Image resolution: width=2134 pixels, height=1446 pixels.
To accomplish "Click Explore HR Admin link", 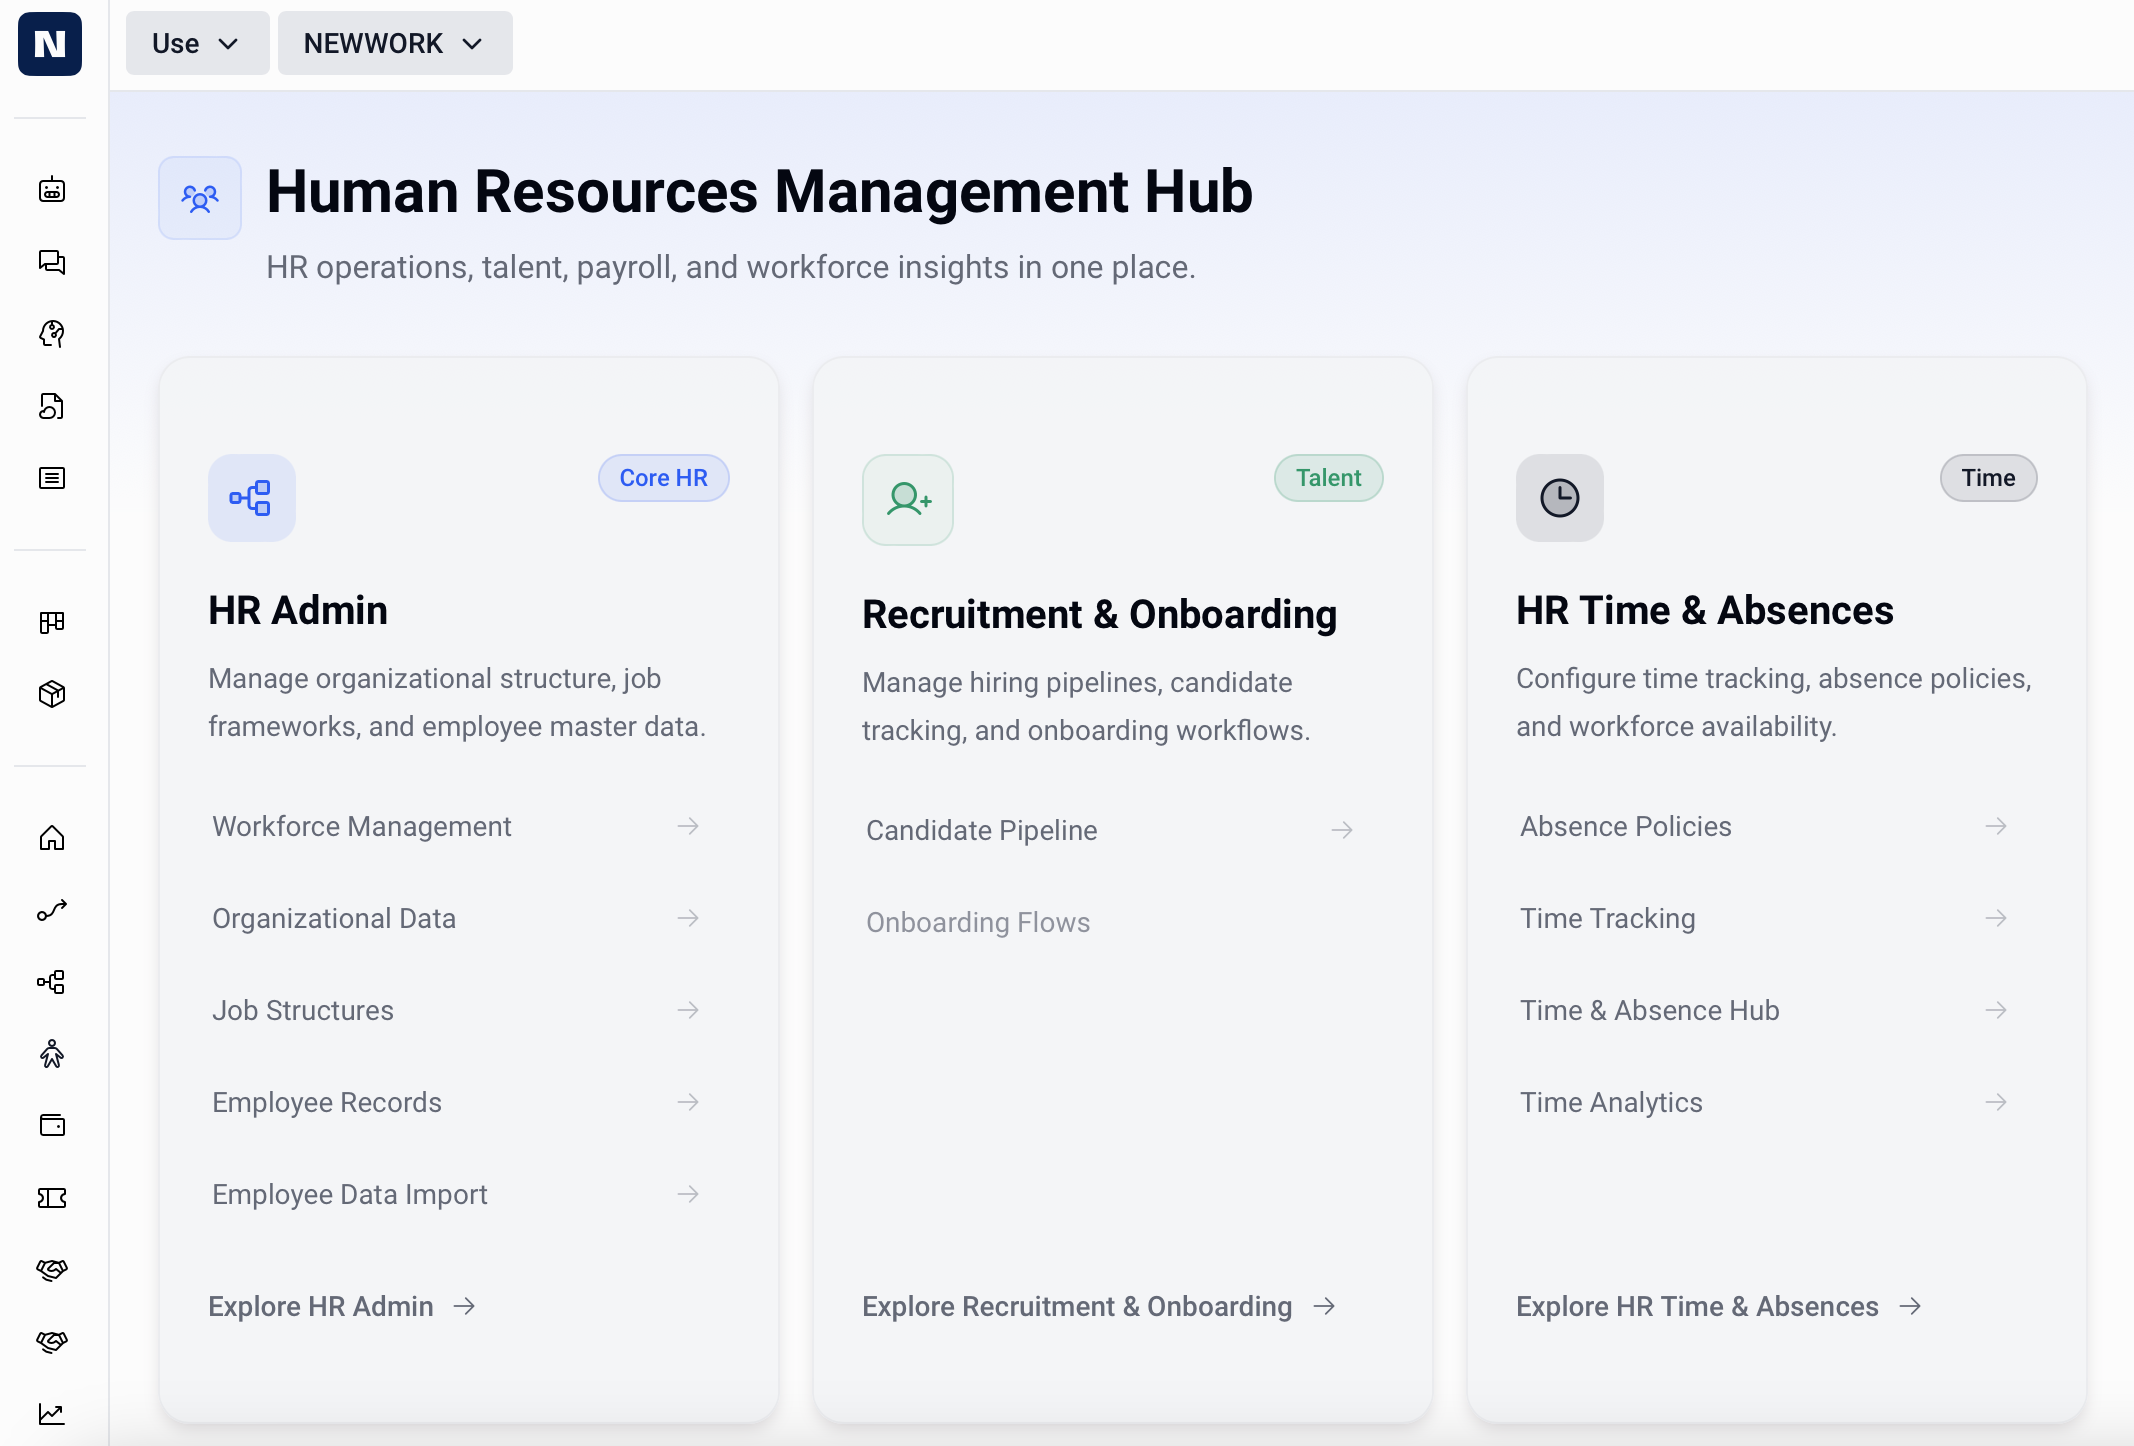I will pyautogui.click(x=342, y=1306).
